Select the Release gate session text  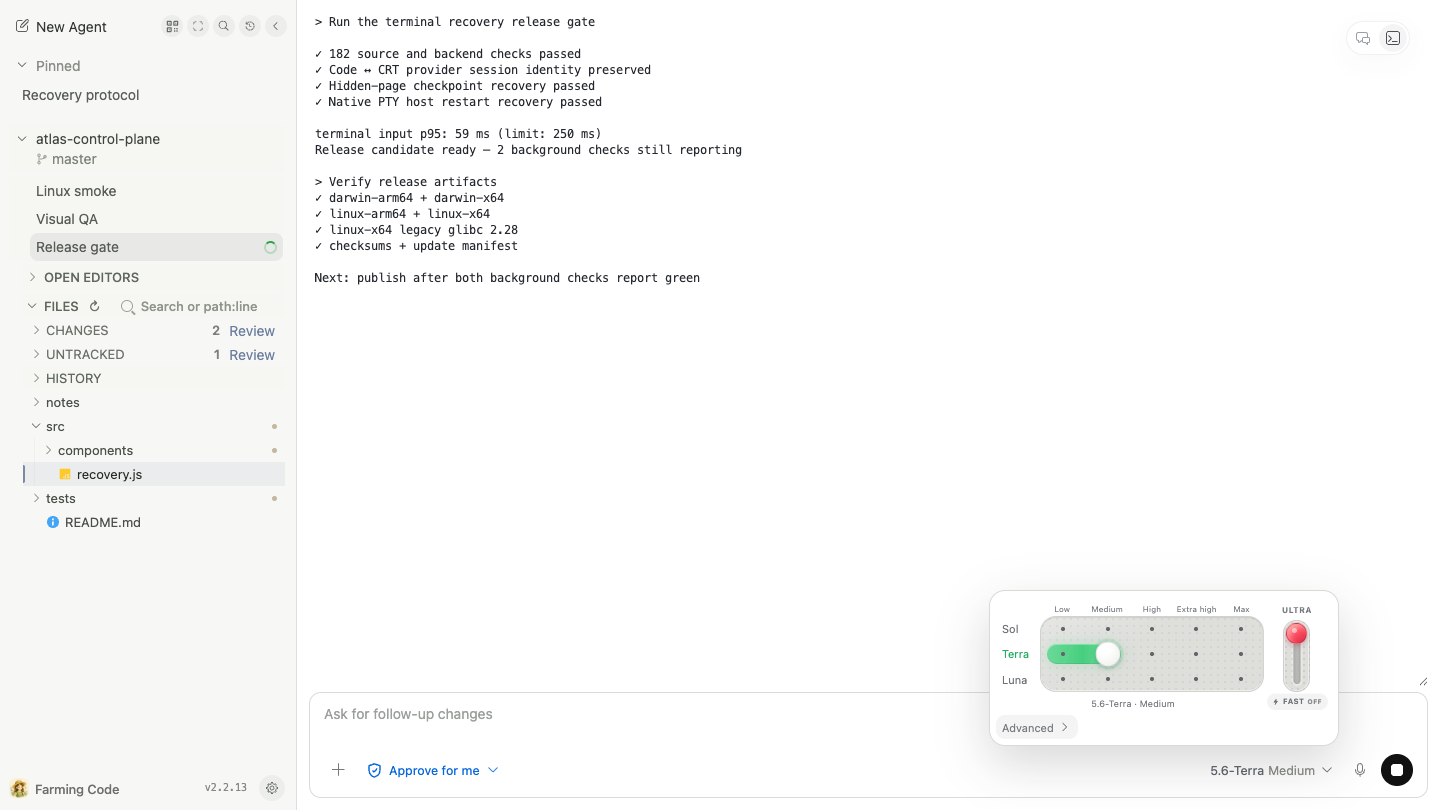point(77,247)
